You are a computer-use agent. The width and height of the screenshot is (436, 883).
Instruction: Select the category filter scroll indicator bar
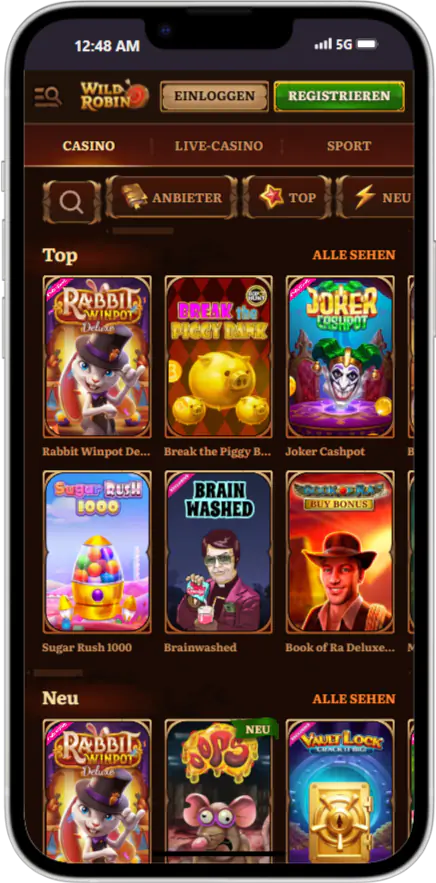pos(143,231)
